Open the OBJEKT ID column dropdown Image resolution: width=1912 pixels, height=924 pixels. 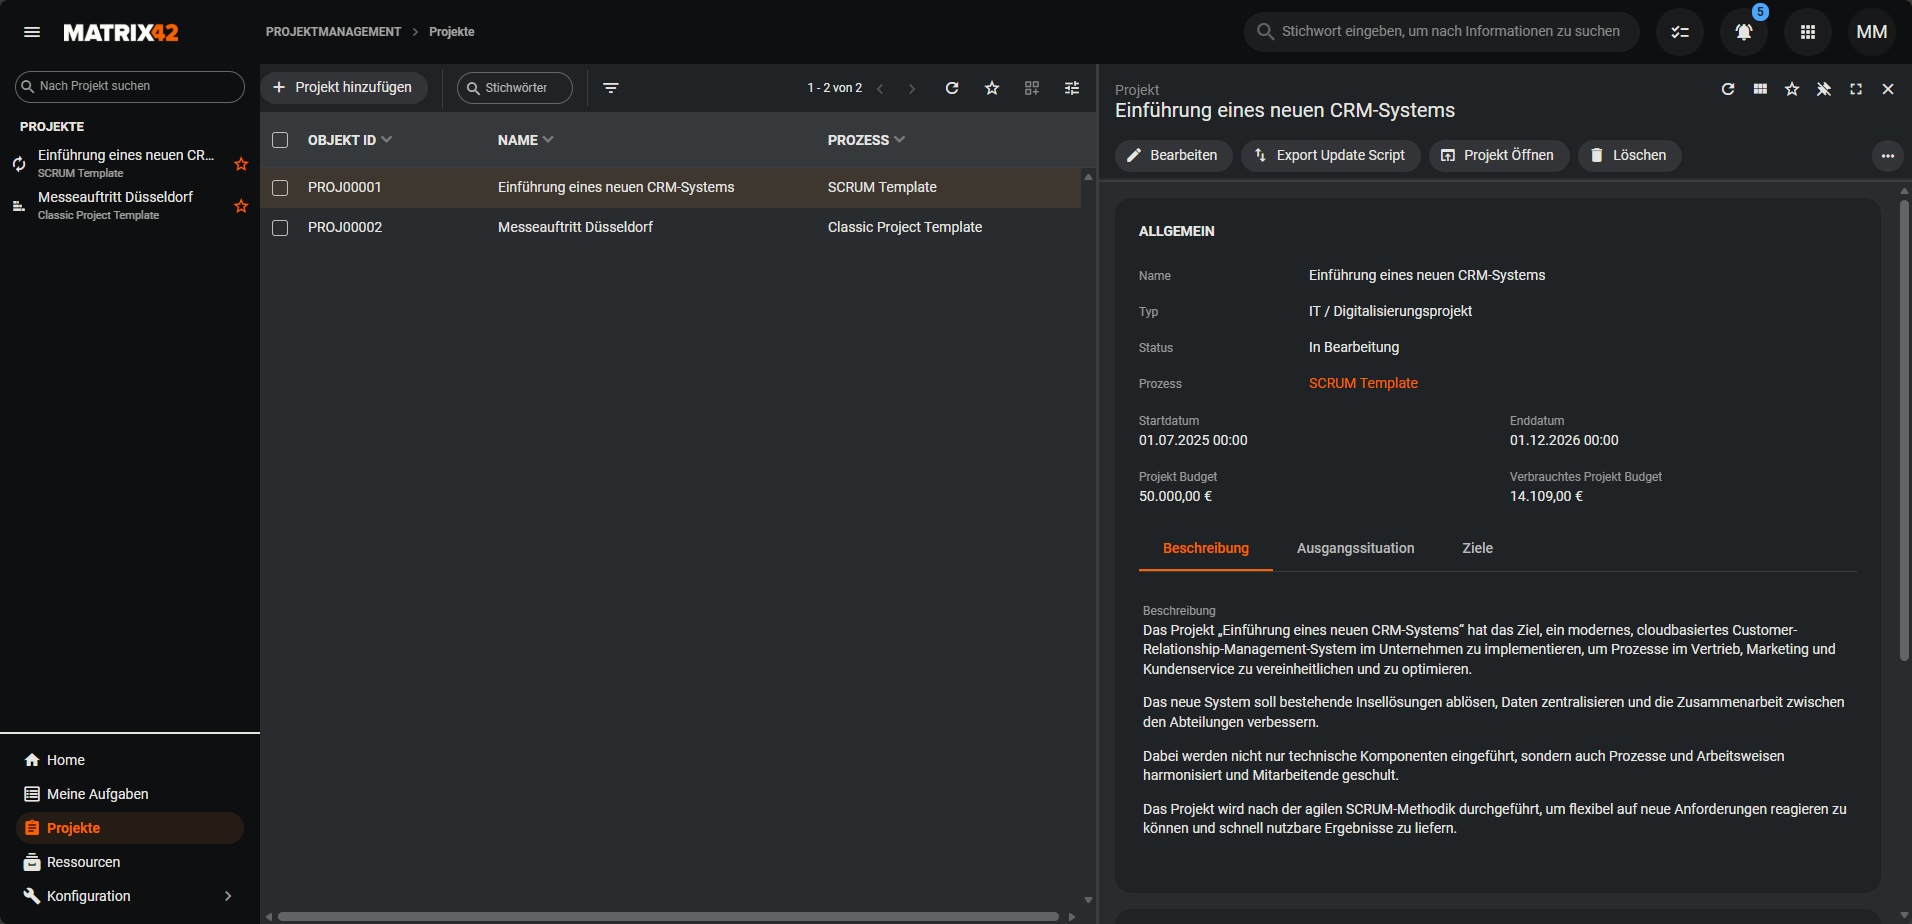[387, 140]
